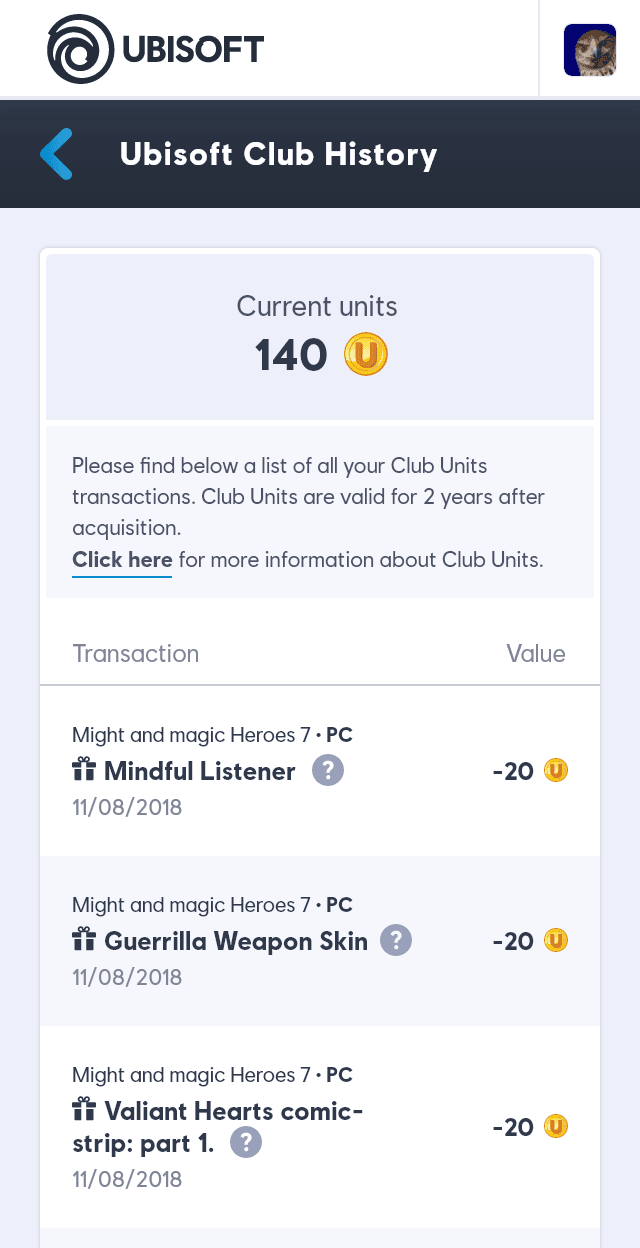This screenshot has width=640, height=1248.
Task: Go back using the blue chevron arrow
Action: tap(57, 154)
